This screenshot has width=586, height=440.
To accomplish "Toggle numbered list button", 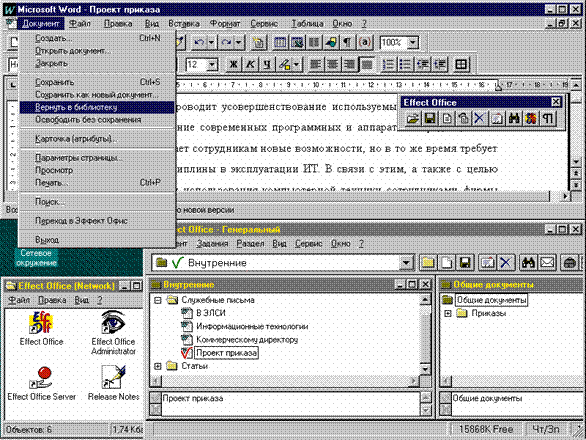I will 389,65.
